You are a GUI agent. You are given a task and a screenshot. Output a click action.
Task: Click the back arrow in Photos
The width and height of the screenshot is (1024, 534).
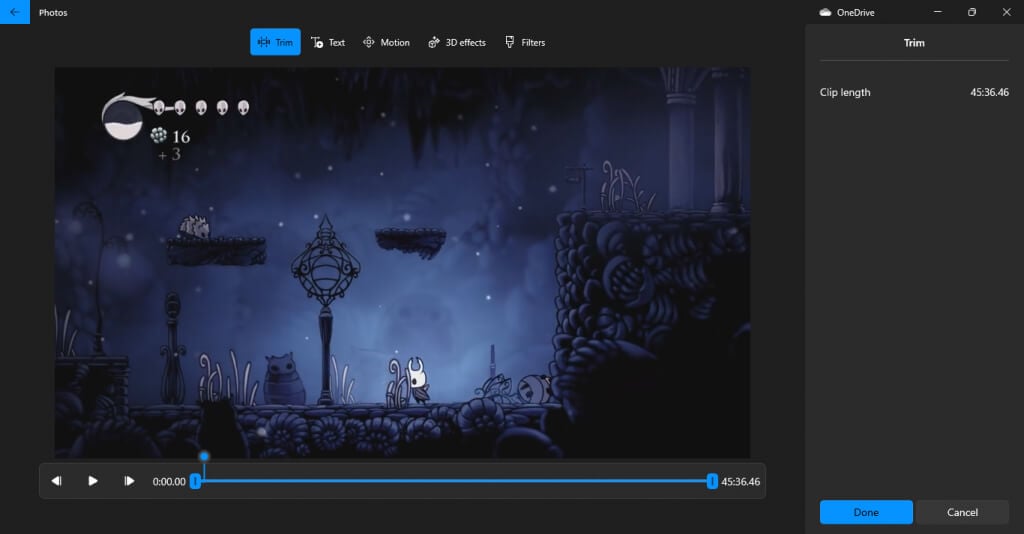click(x=14, y=12)
